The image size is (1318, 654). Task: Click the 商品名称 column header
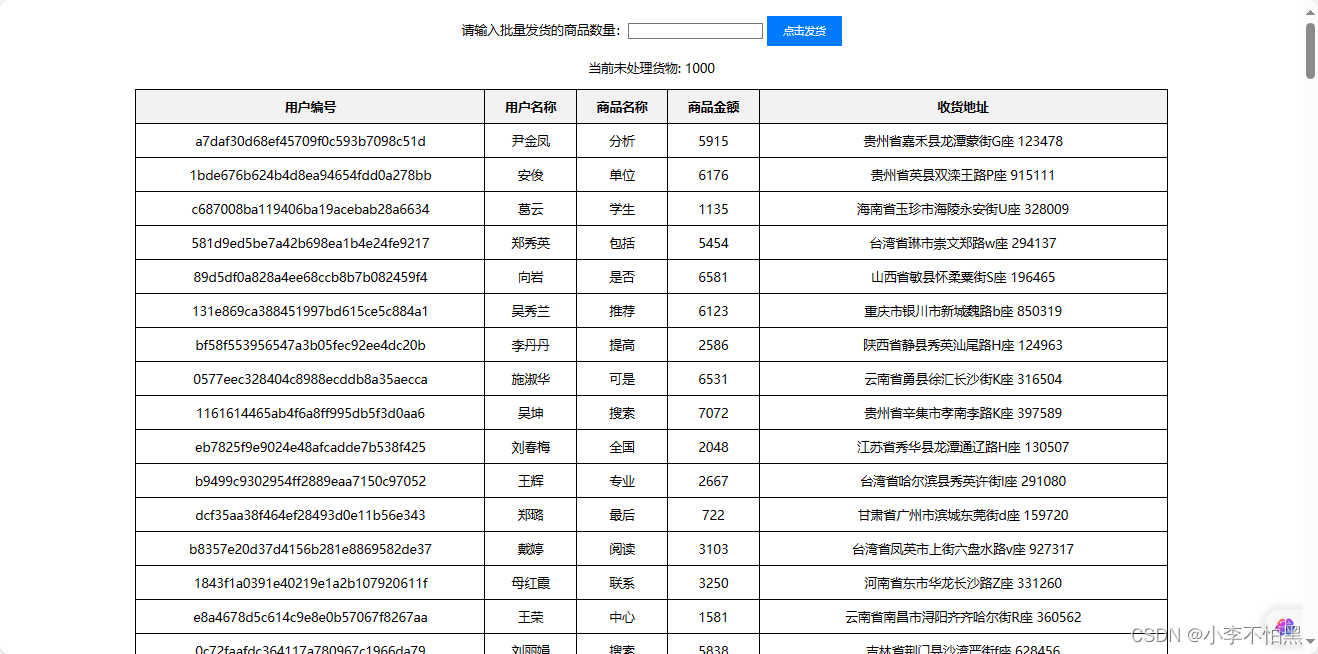click(622, 107)
